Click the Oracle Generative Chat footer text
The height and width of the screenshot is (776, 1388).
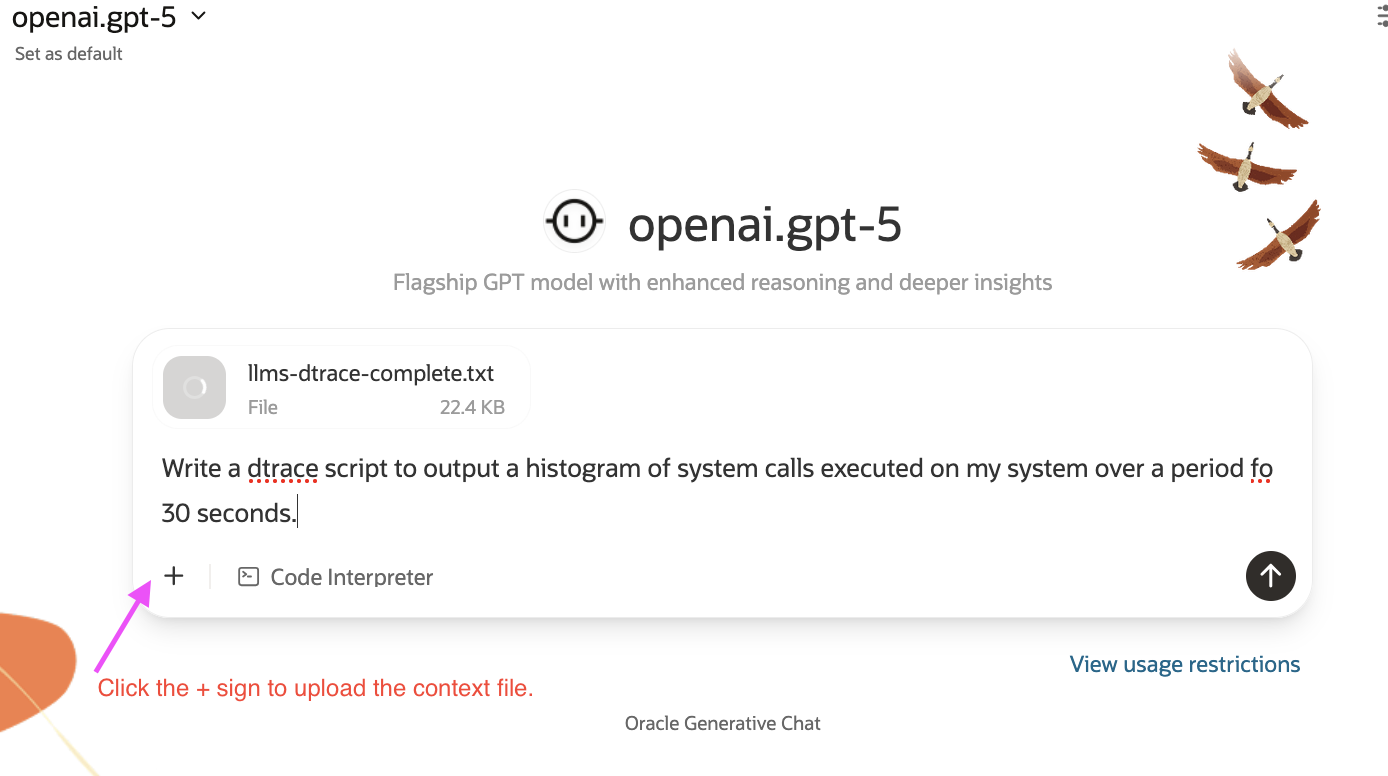[722, 723]
